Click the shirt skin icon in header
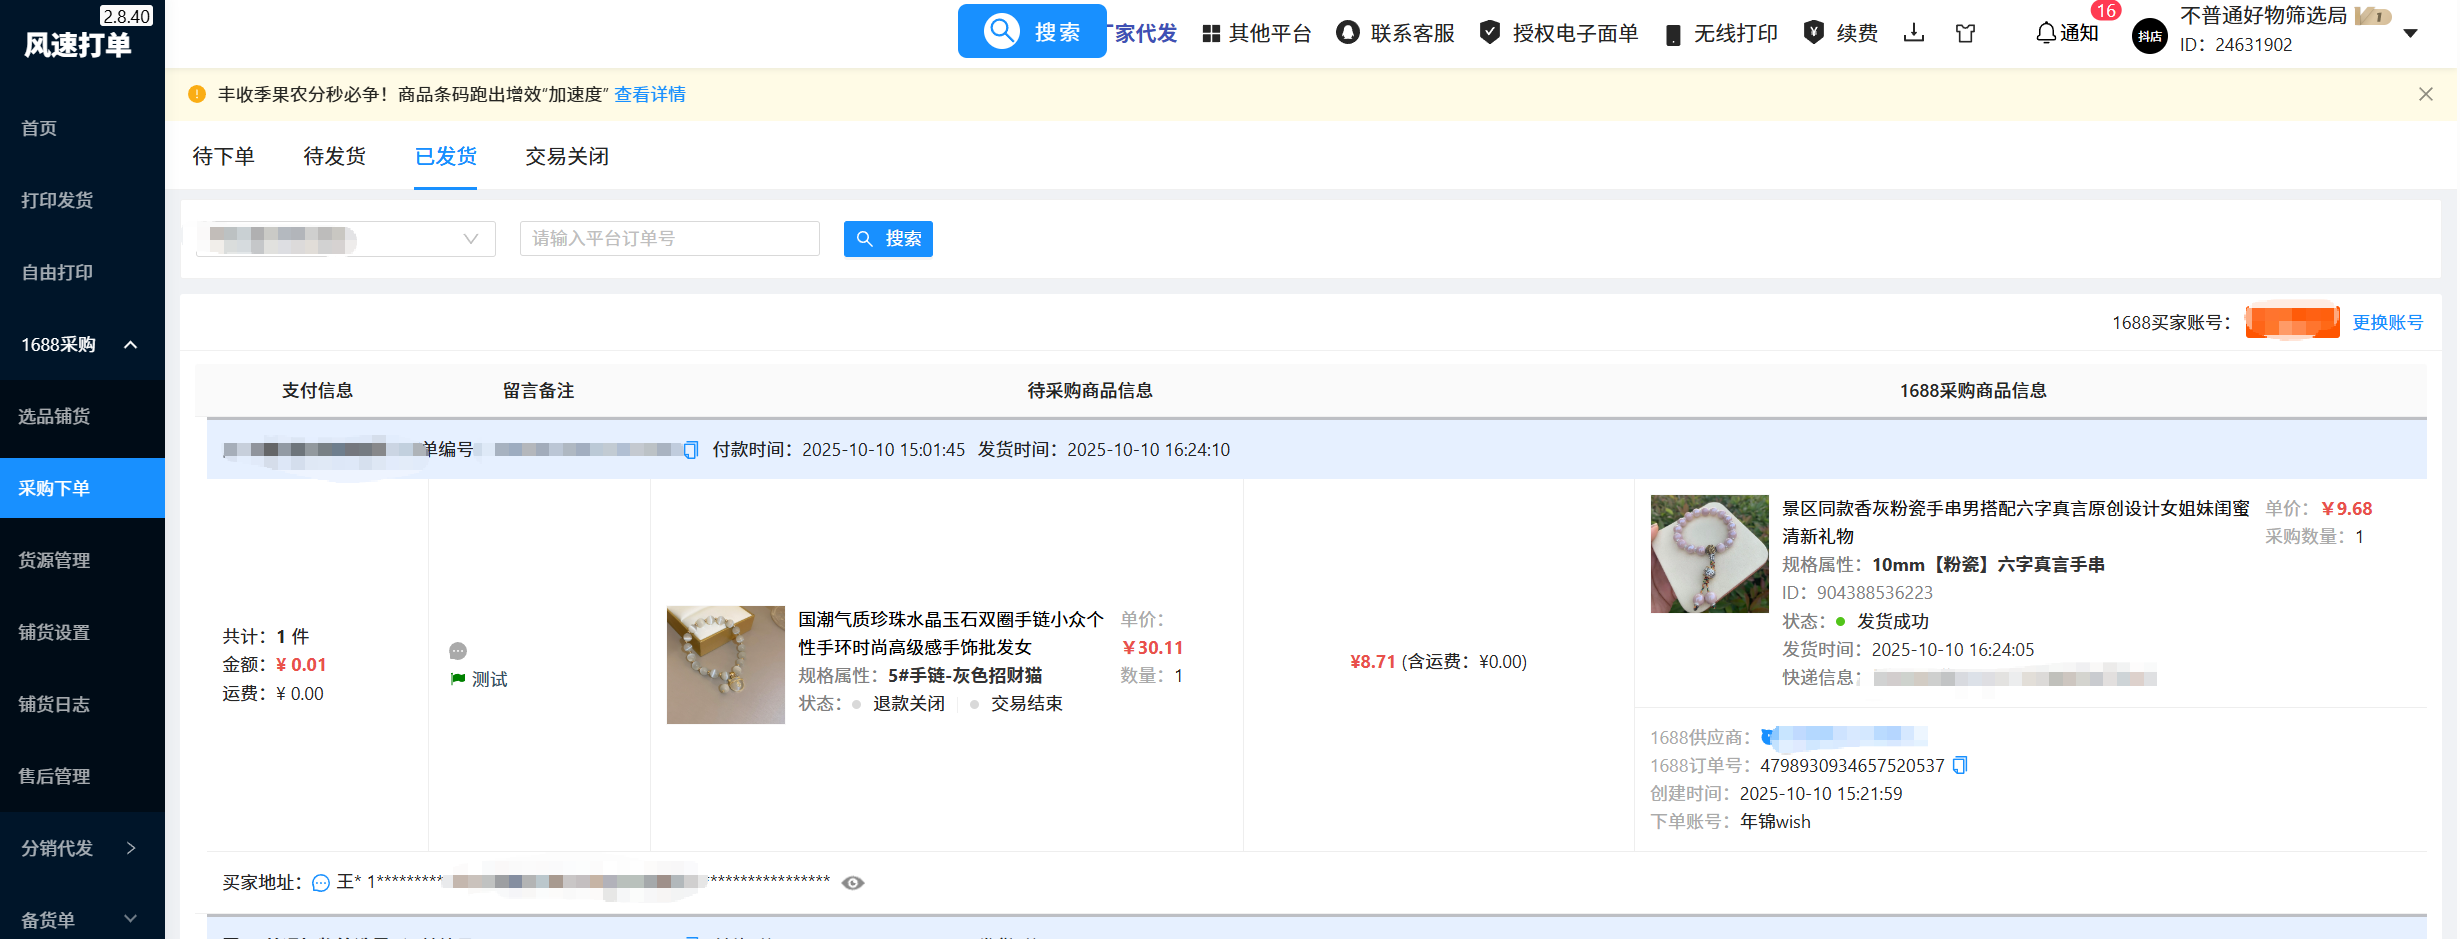This screenshot has width=2460, height=939. click(1965, 33)
